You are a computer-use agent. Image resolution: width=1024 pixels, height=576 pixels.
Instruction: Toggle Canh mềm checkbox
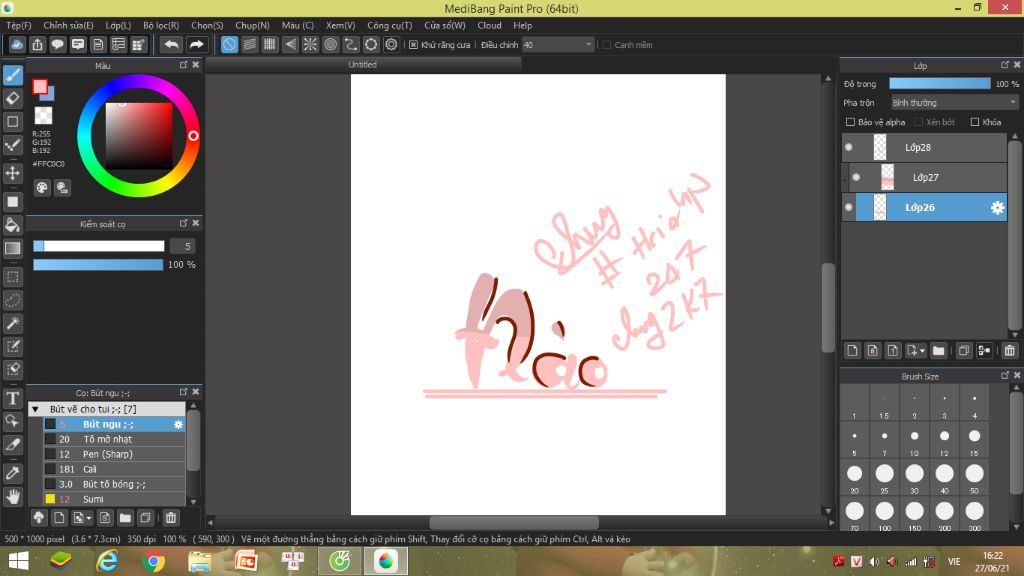[607, 45]
